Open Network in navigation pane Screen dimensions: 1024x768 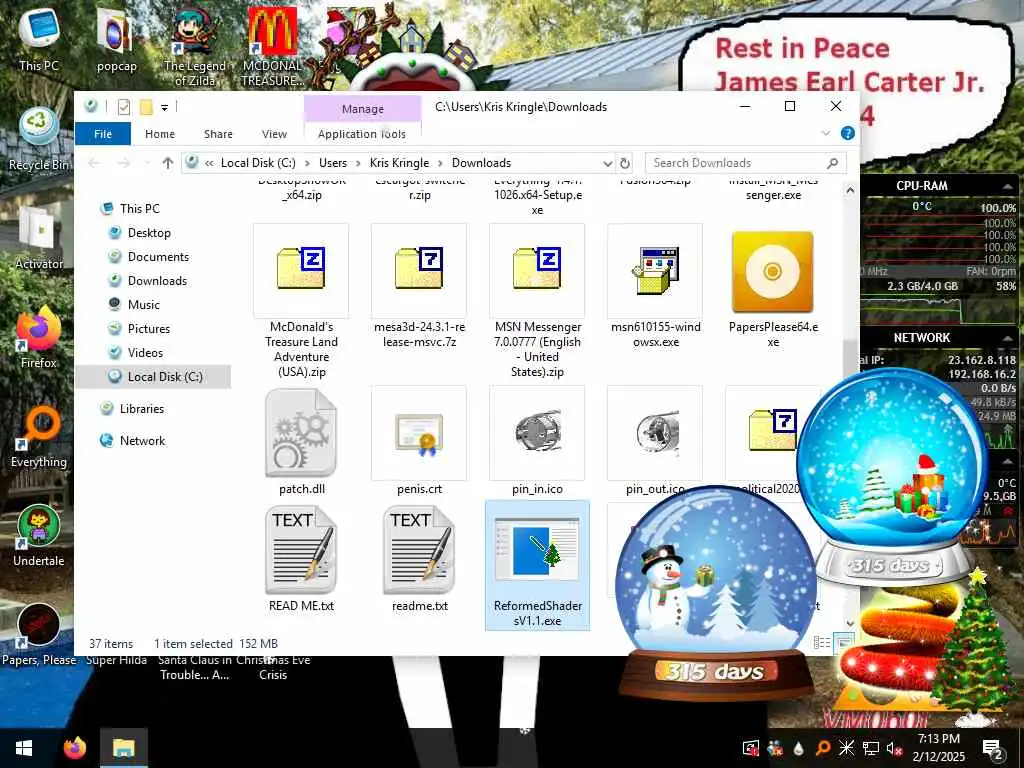(x=142, y=441)
